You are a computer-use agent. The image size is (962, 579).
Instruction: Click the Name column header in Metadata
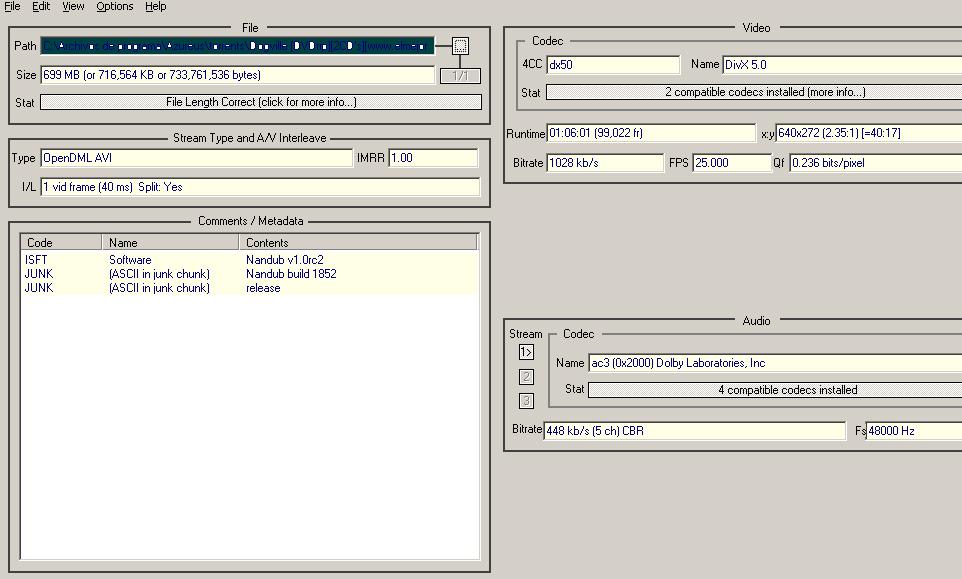click(x=170, y=242)
